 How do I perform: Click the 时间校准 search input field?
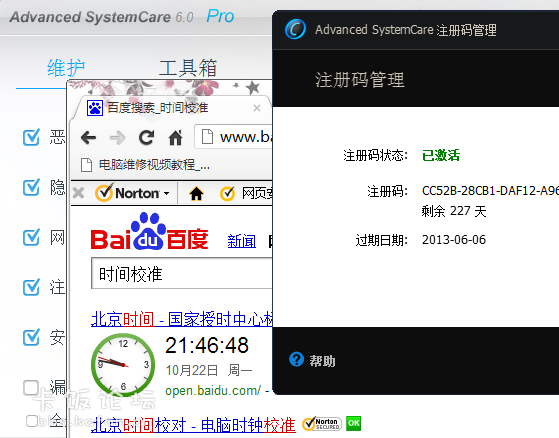[182, 274]
